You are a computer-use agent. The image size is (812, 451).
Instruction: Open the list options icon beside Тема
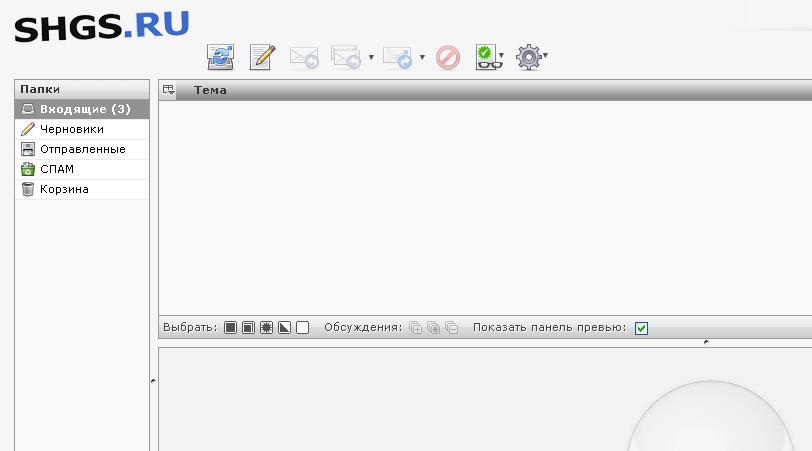point(168,90)
